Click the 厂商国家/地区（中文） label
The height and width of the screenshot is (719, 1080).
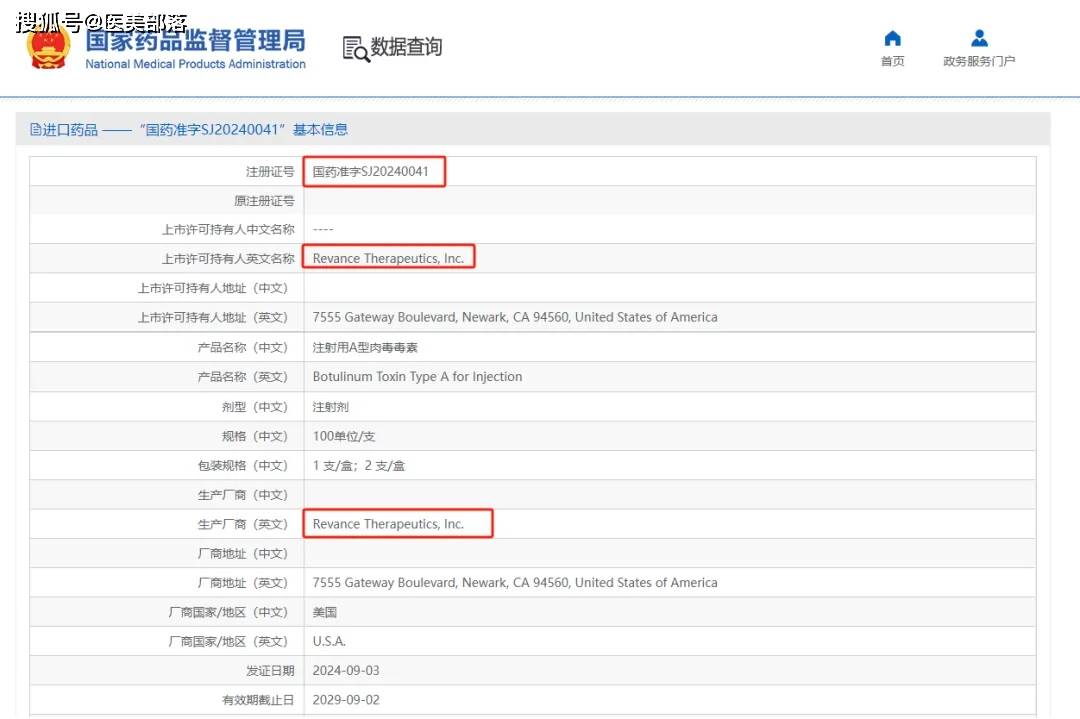(x=228, y=612)
